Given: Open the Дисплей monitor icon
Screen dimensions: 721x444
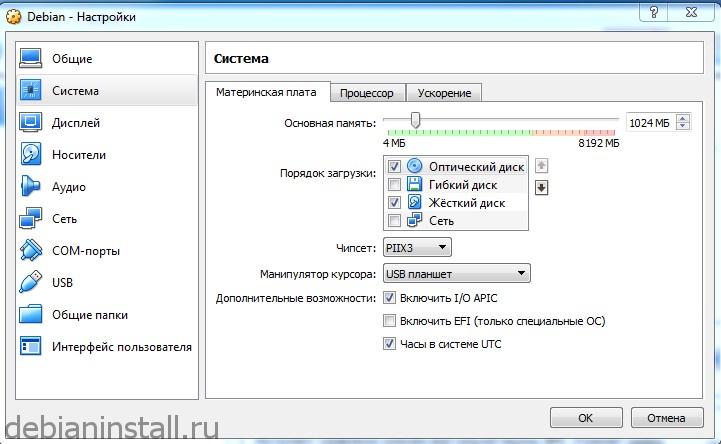Looking at the screenshot, I should (x=31, y=122).
